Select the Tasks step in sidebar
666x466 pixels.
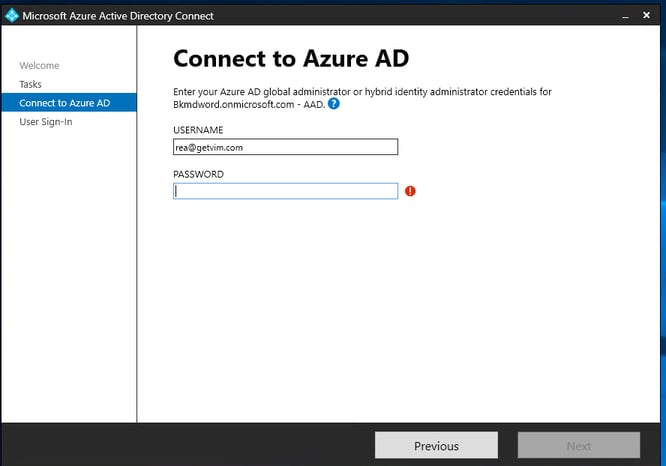tap(30, 84)
